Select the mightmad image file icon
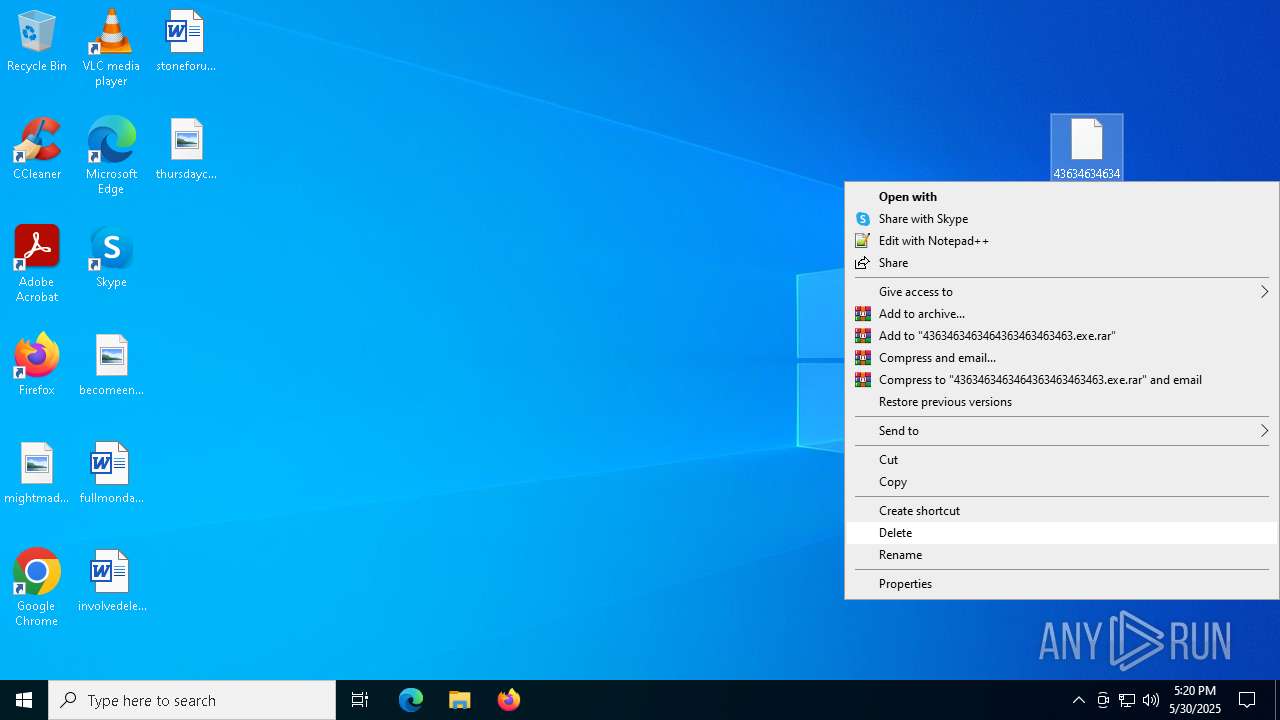1280x720 pixels. tap(37, 474)
